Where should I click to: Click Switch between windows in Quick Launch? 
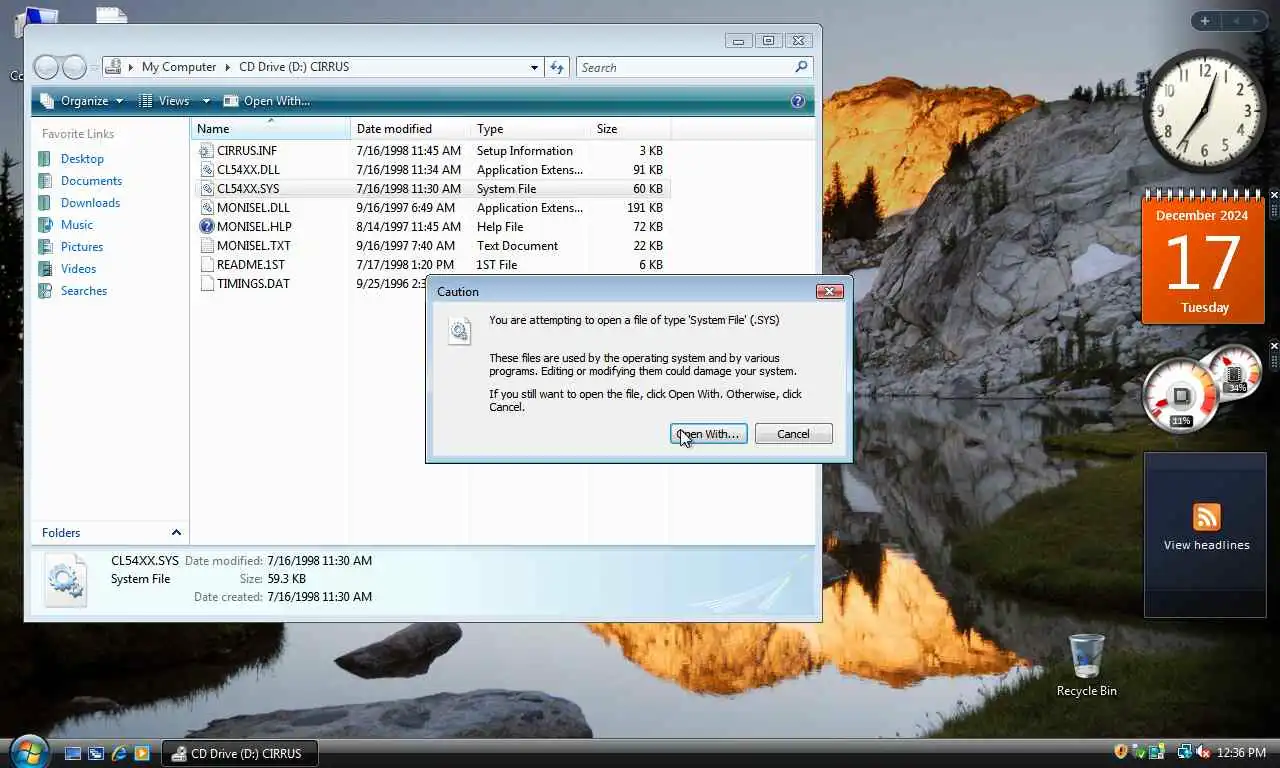tap(96, 753)
